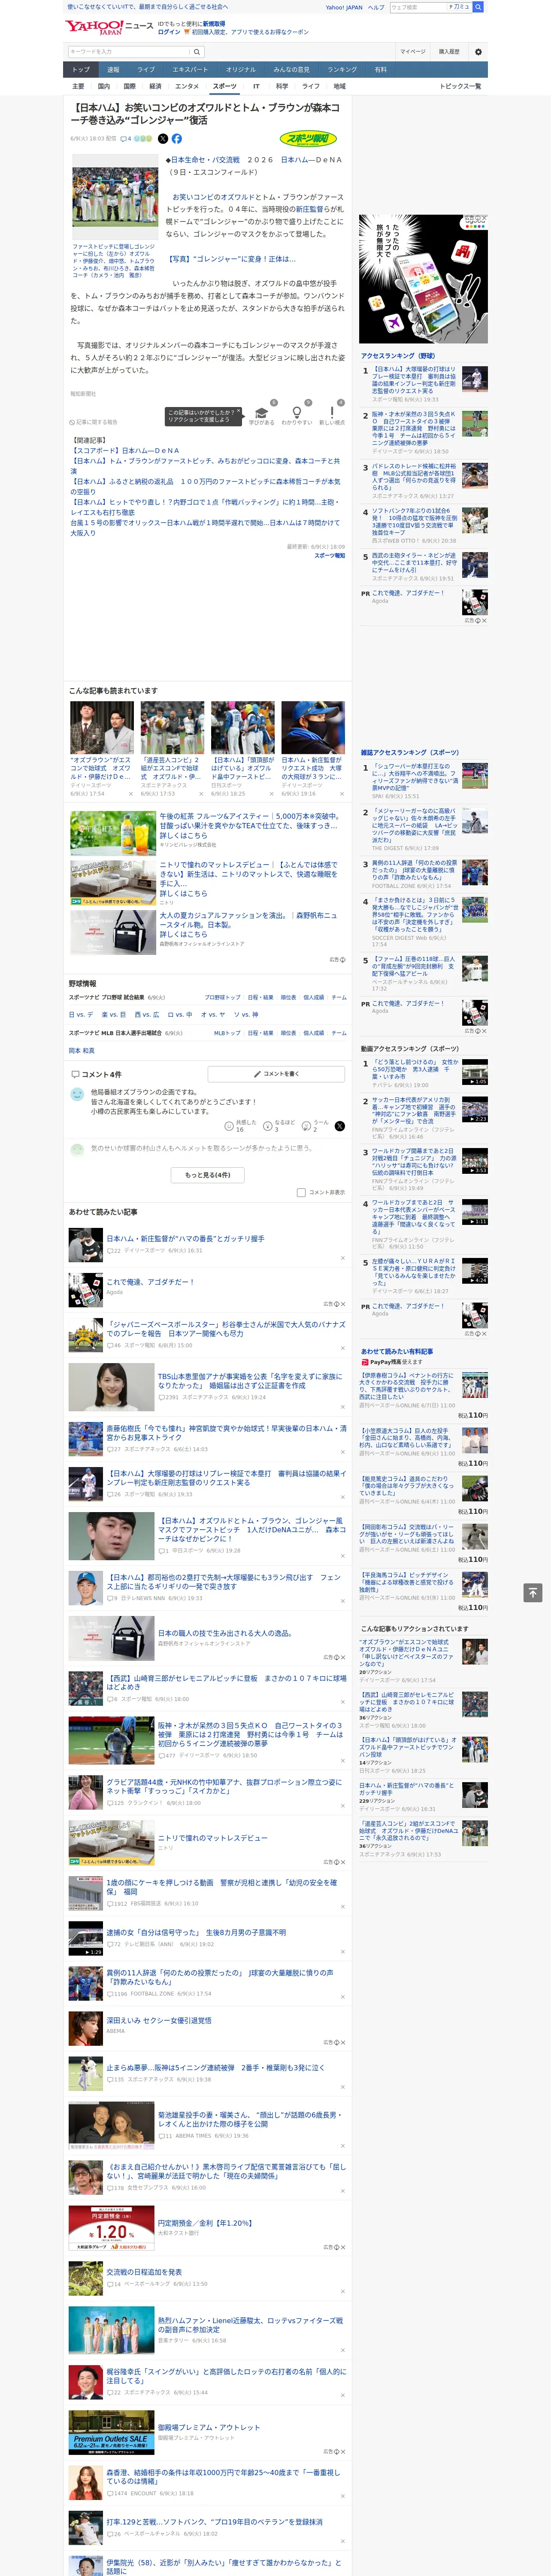This screenshot has width=551, height=2576.
Task: React with 新しい視点 exclamation icon
Action: tap(332, 412)
